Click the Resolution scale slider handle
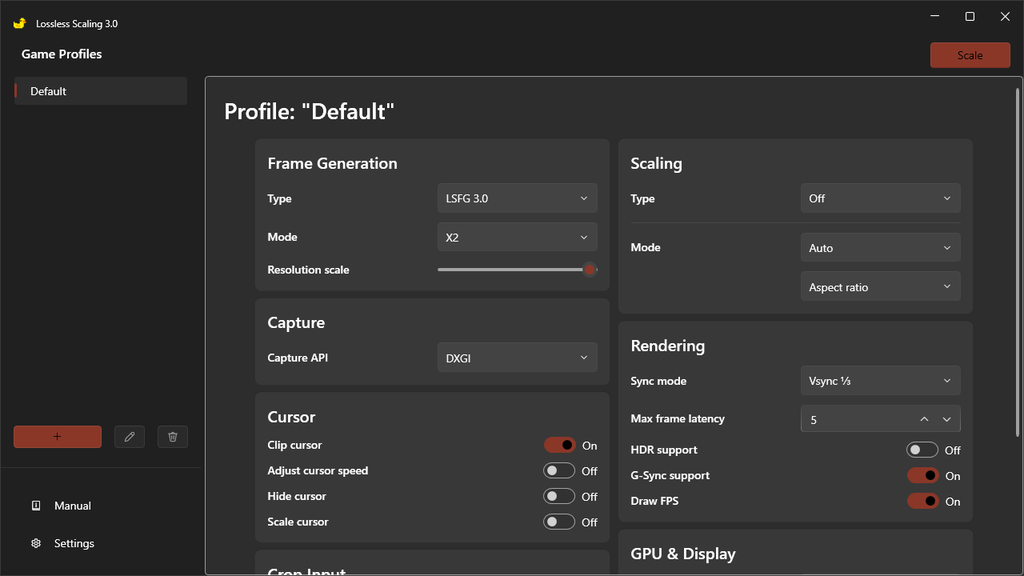The width and height of the screenshot is (1024, 576). point(590,270)
